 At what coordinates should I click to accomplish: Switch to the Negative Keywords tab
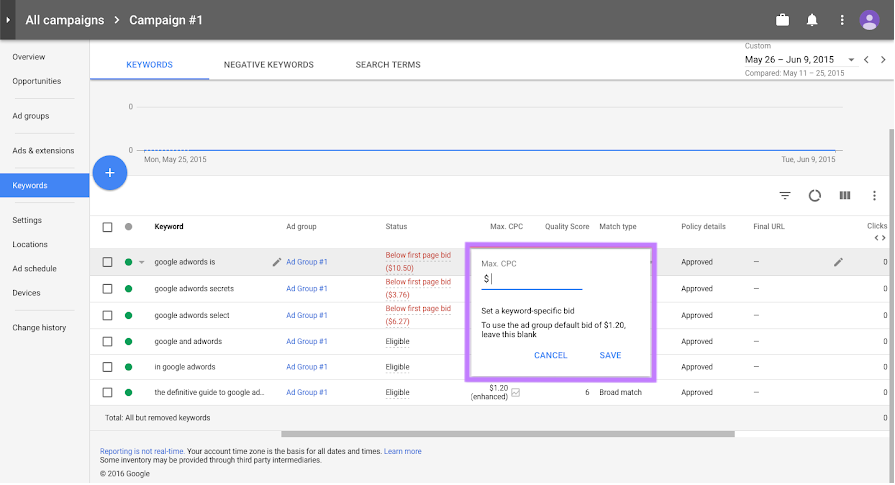(268, 65)
